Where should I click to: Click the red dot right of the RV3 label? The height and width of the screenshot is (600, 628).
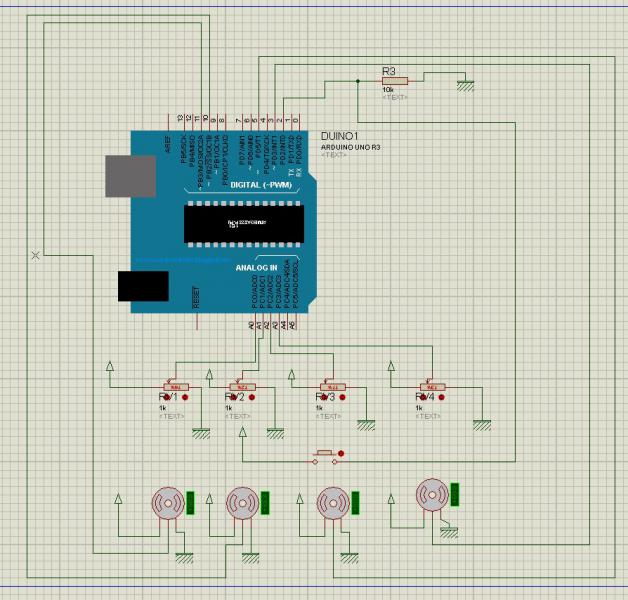(x=342, y=397)
